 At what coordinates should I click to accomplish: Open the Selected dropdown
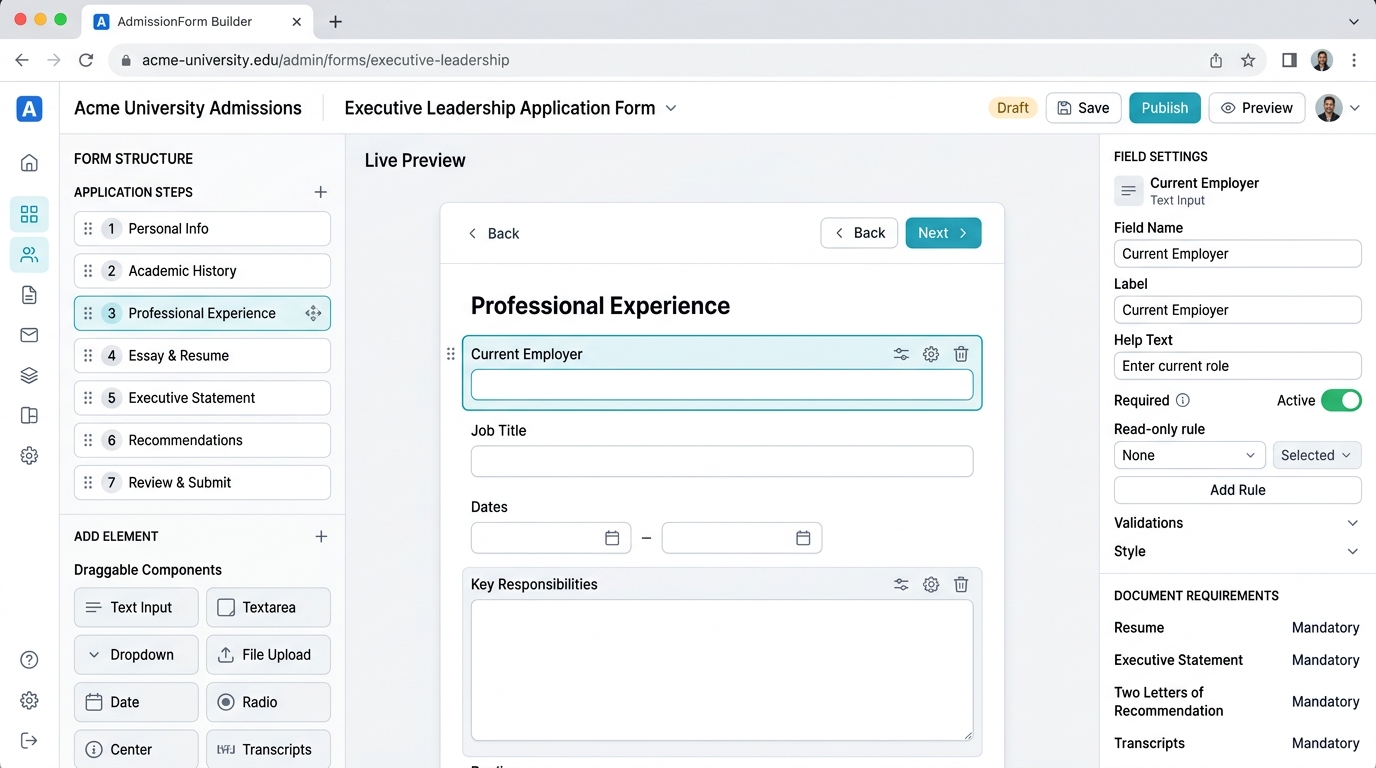coord(1316,455)
